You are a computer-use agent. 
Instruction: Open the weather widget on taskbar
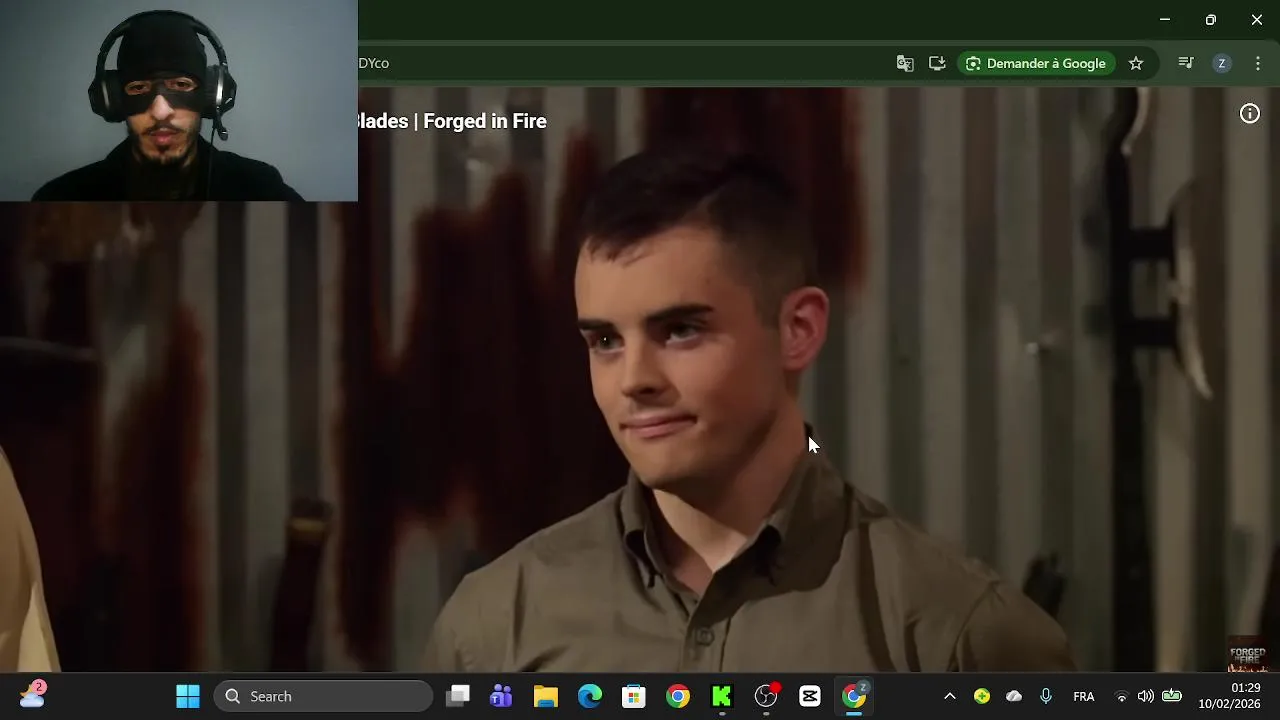pos(32,695)
